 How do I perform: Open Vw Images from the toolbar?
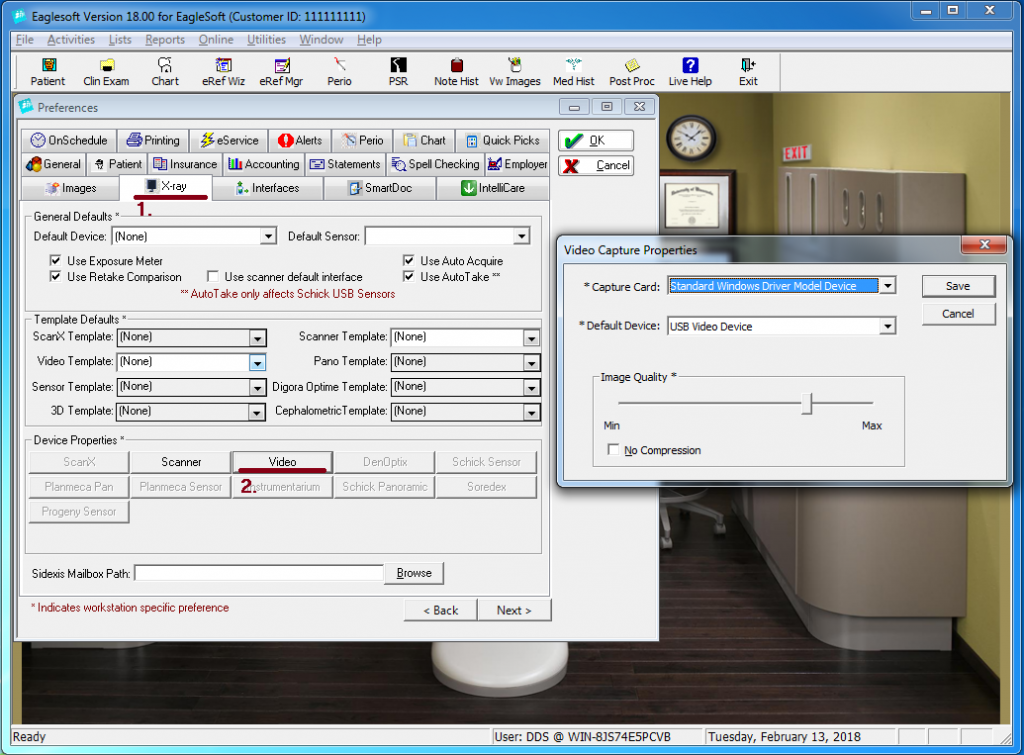tap(515, 71)
